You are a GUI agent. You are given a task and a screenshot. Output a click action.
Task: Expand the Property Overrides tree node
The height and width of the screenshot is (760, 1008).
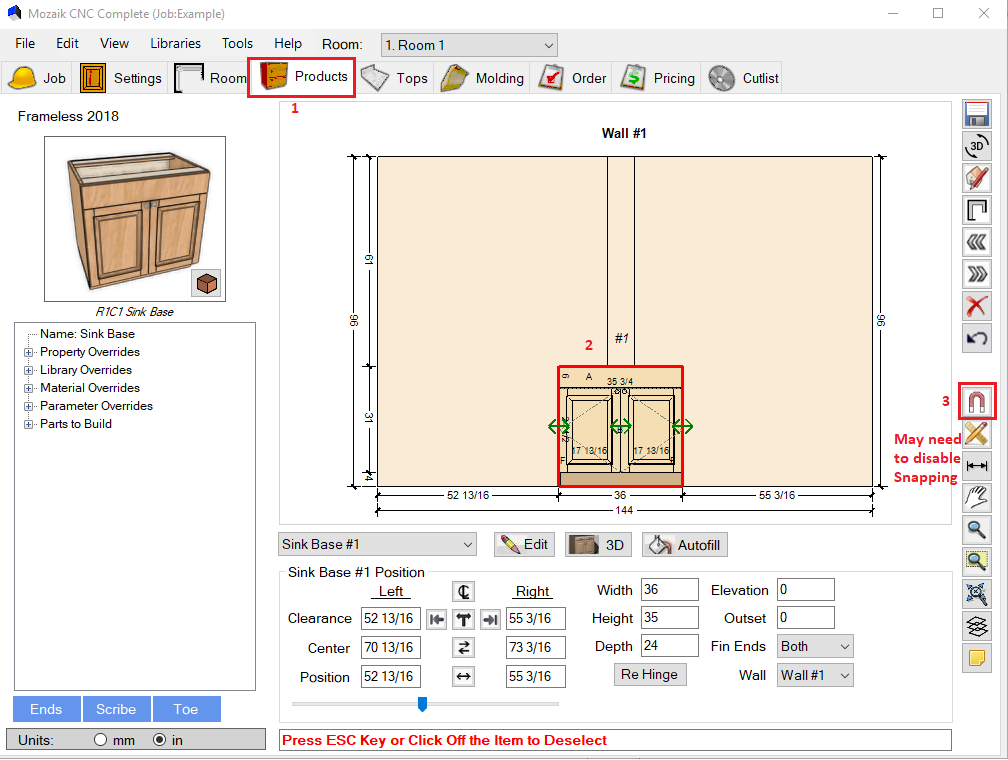(x=29, y=352)
